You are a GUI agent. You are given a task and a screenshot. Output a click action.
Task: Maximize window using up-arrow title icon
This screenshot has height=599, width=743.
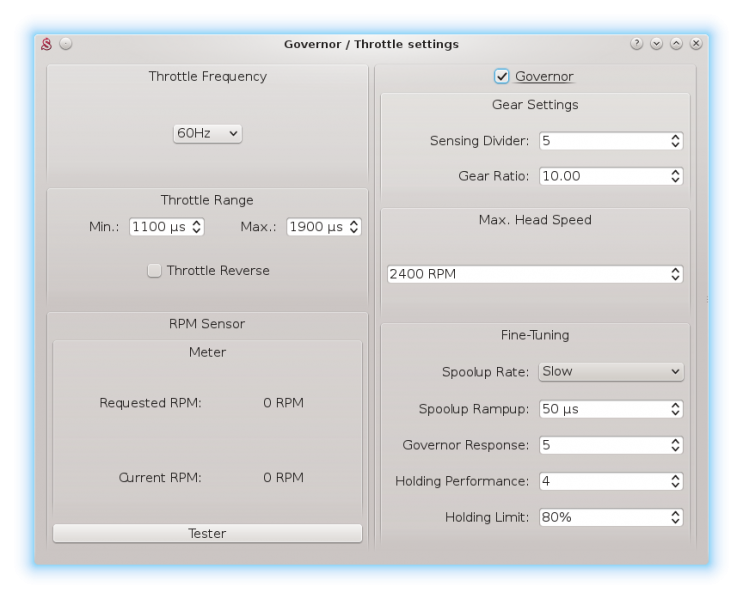tap(676, 44)
